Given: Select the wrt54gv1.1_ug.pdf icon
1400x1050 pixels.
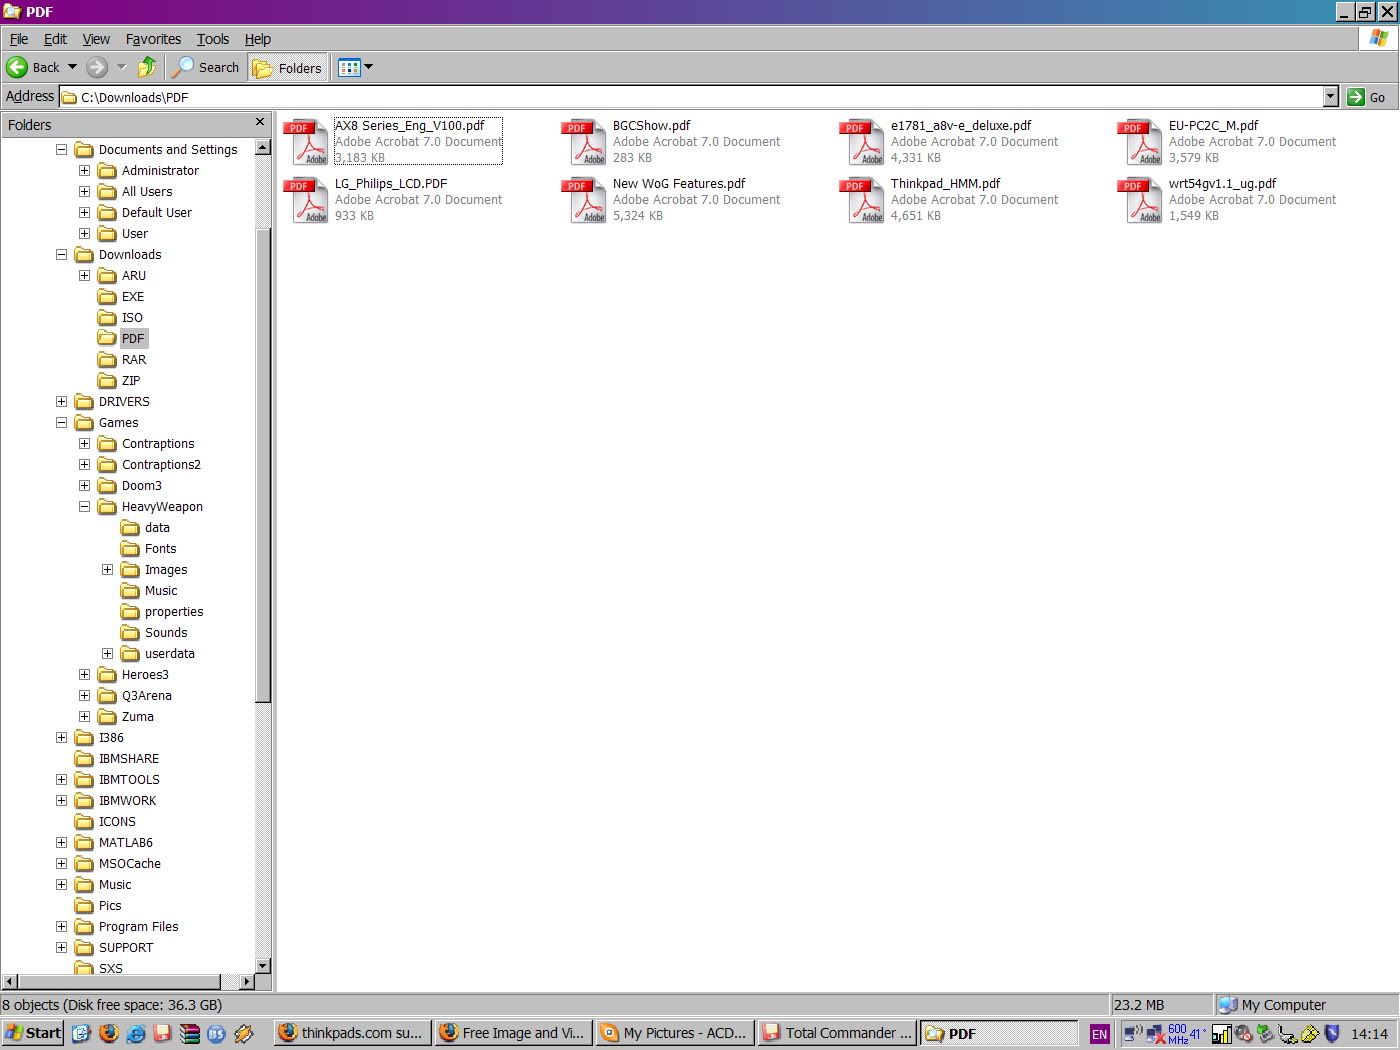Looking at the screenshot, I should point(1140,200).
